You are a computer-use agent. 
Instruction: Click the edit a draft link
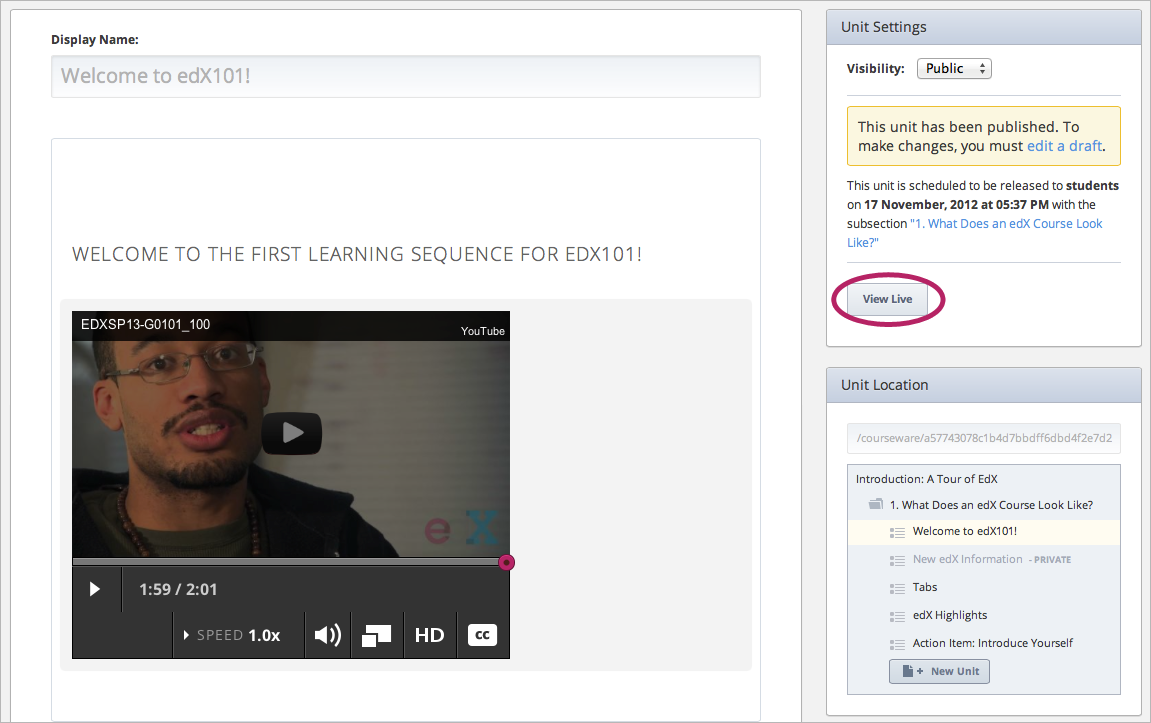(x=1064, y=146)
